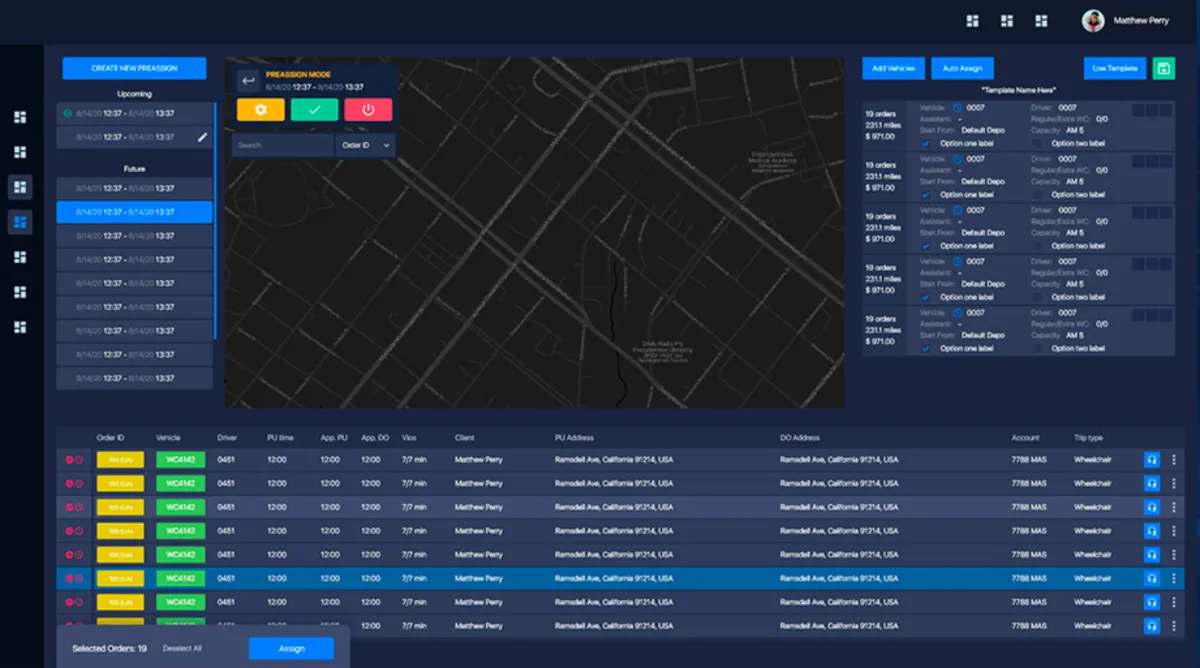Click the blue Assign button
Screen dimensions: 1200x668
[x=291, y=648]
